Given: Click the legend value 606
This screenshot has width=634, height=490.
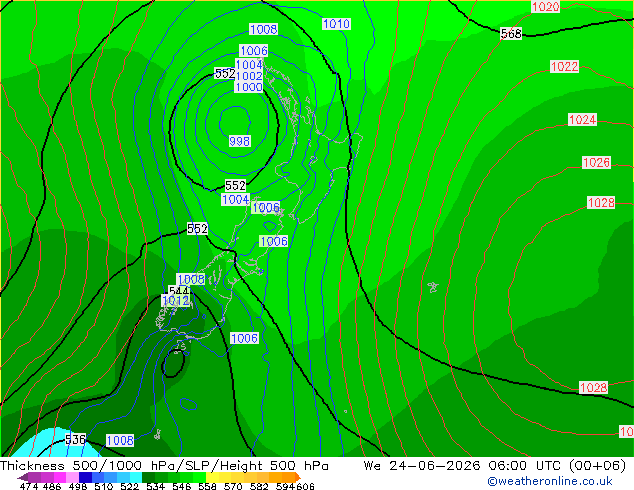Looking at the screenshot, I should click(x=305, y=486).
